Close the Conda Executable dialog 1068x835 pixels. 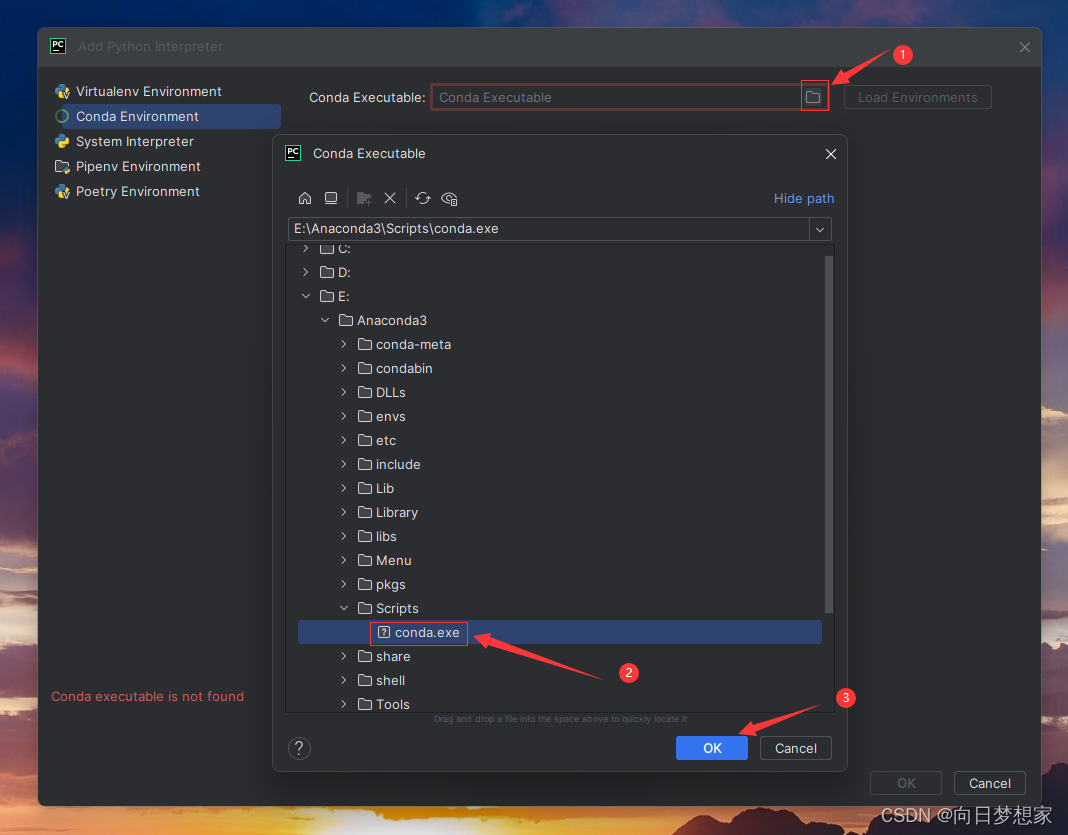point(831,154)
